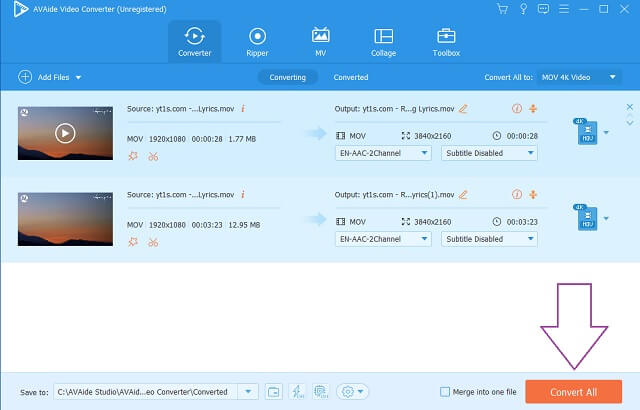Expand format arrow beside first file's 4K icon
Viewport: 640px width, 410px height.
[x=606, y=132]
